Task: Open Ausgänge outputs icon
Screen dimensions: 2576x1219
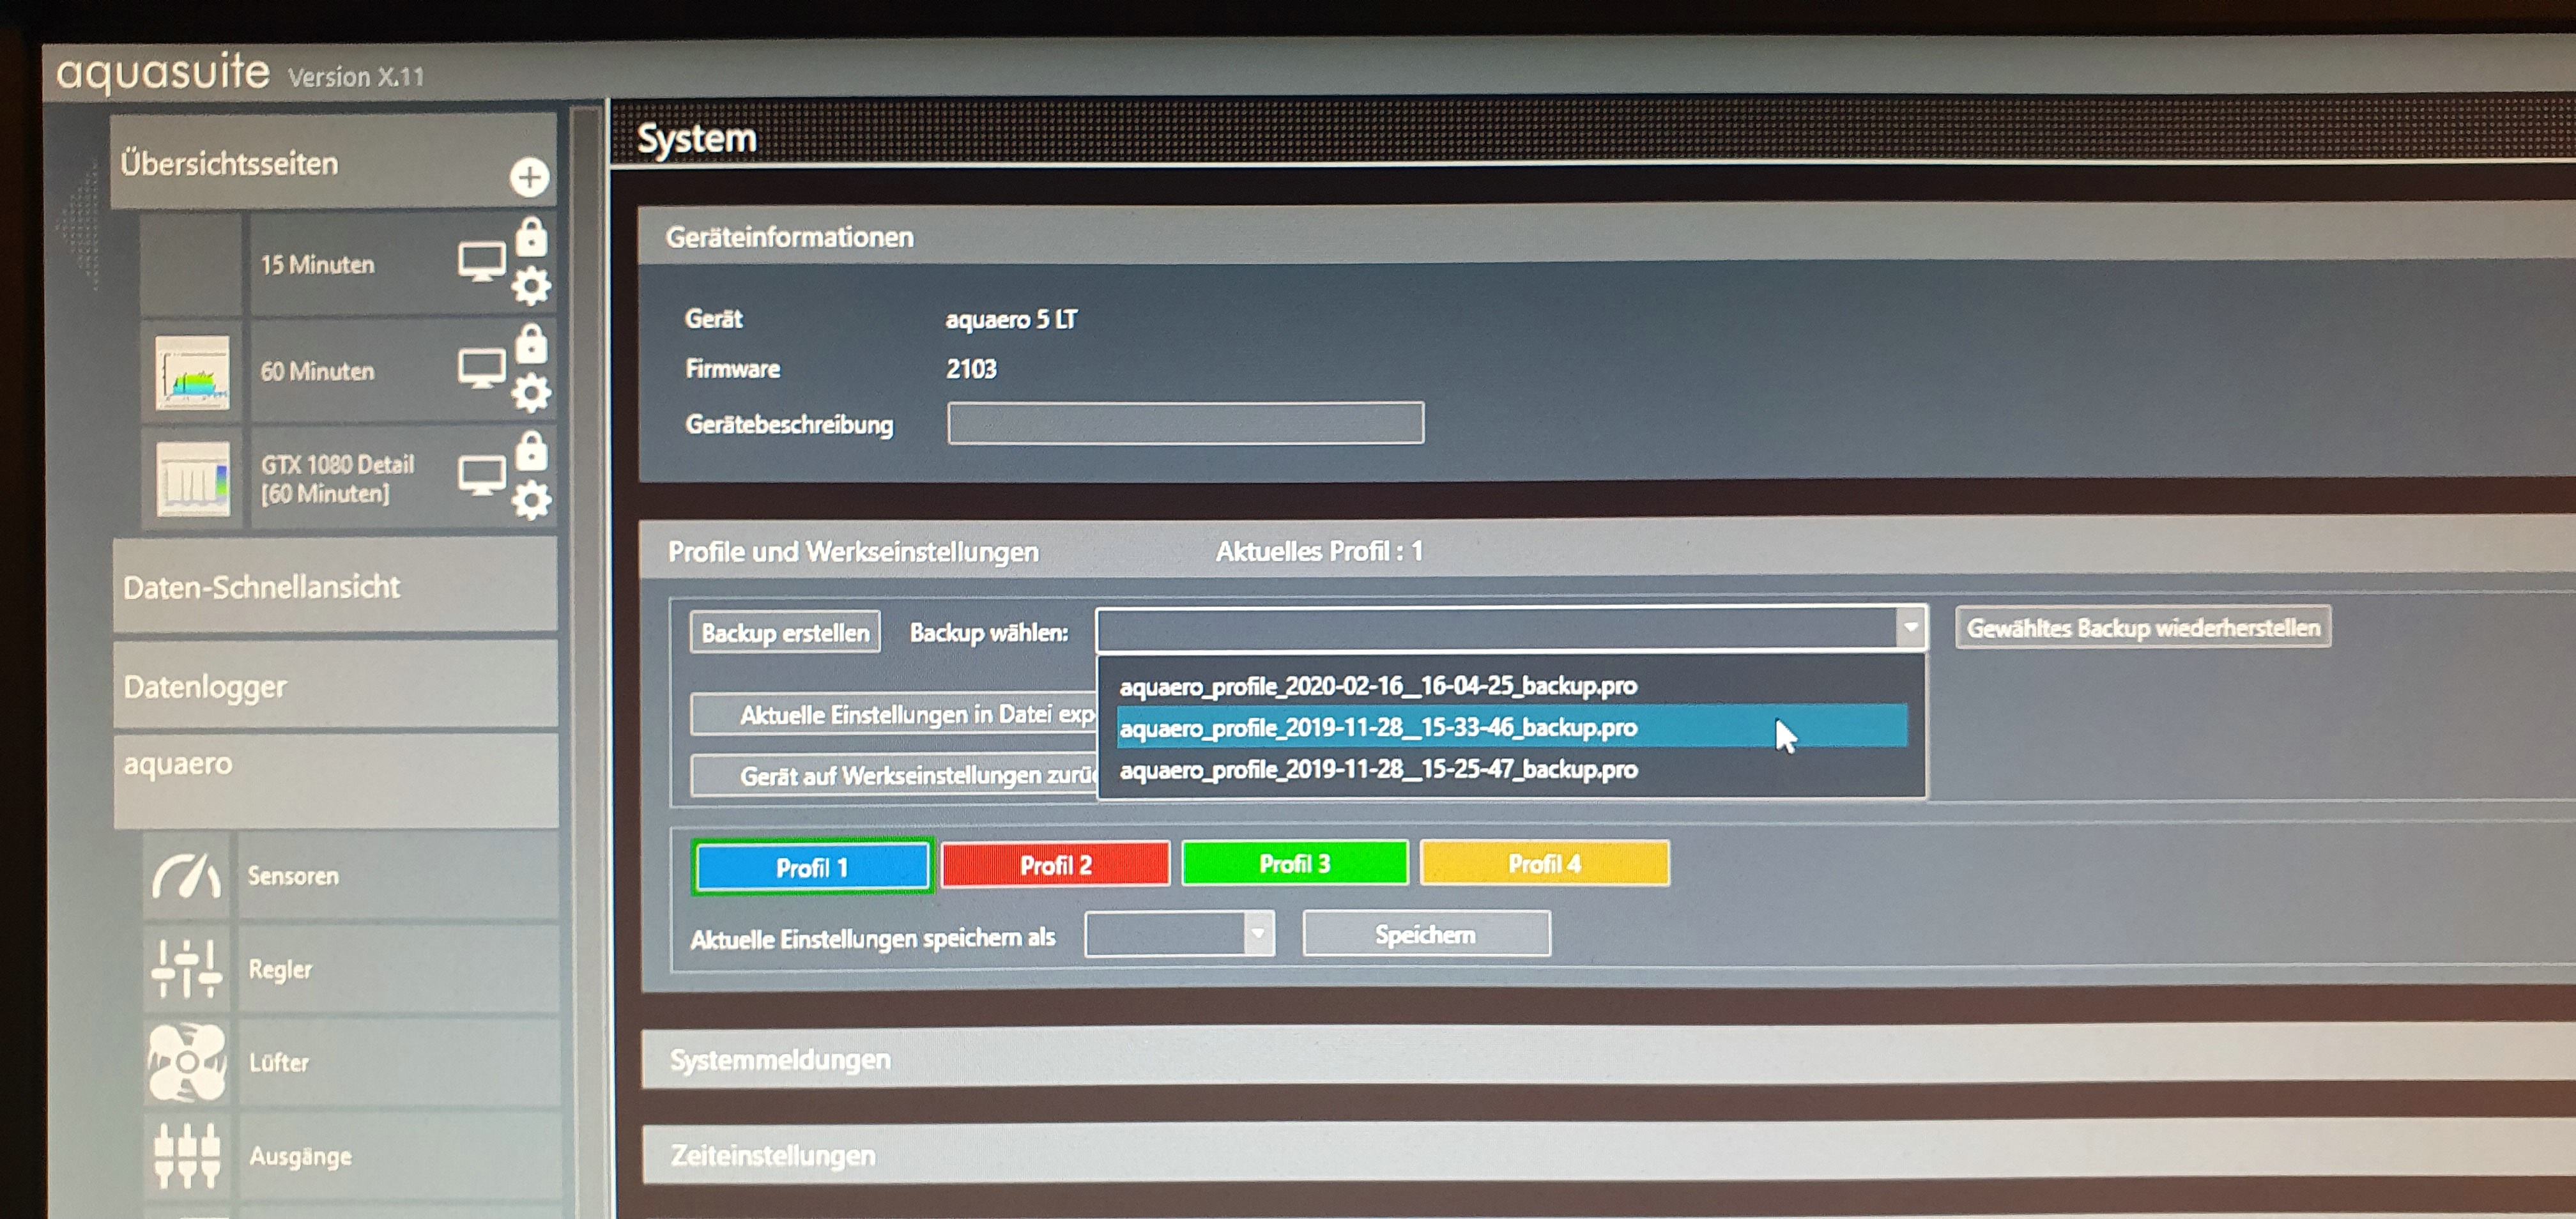Action: click(x=187, y=1155)
